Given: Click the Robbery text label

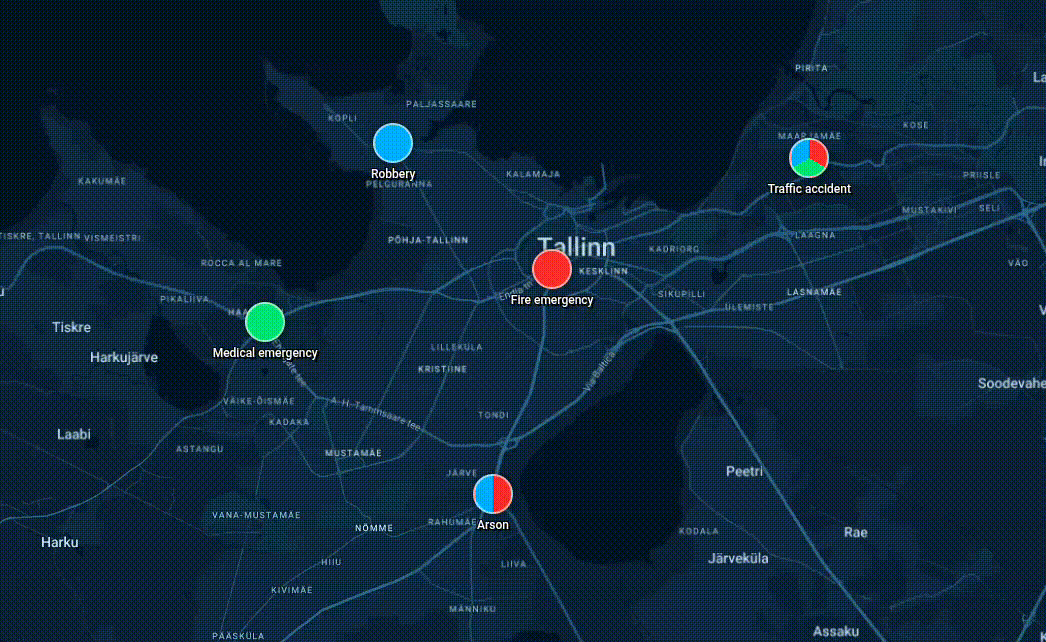Looking at the screenshot, I should [393, 174].
